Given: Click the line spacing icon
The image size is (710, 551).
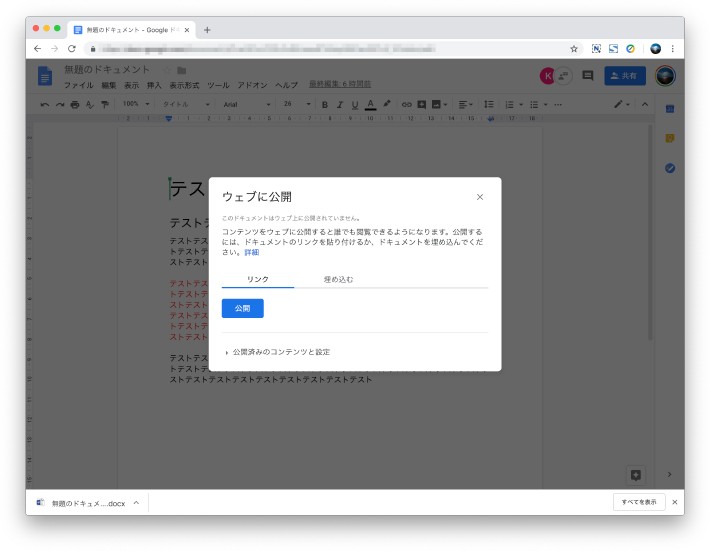Looking at the screenshot, I should coord(489,105).
